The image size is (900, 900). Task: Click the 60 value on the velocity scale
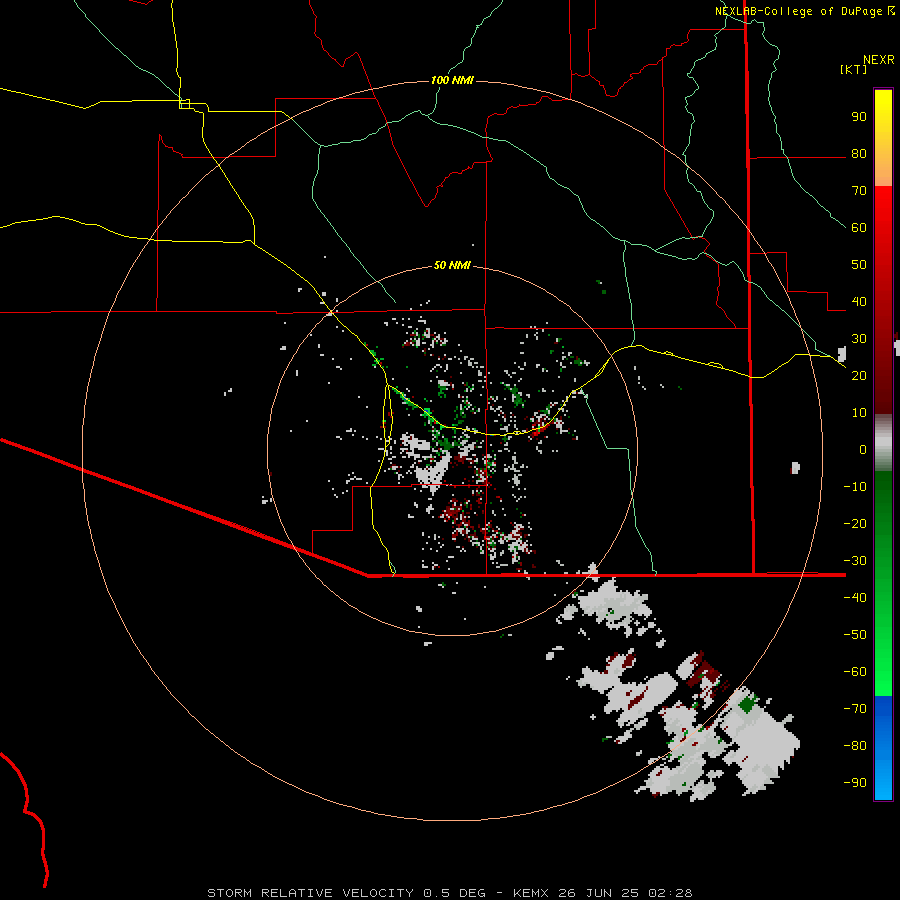859,228
